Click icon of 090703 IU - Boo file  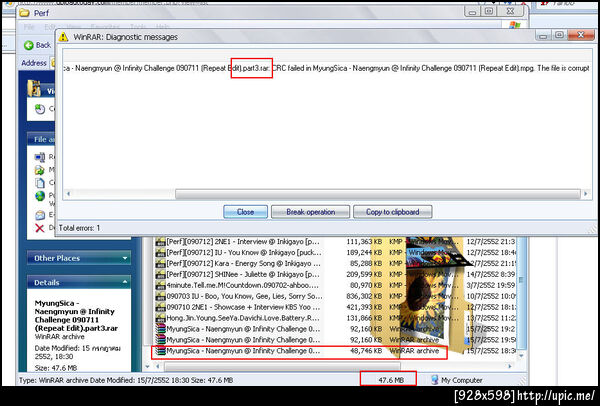pyautogui.click(x=160, y=296)
